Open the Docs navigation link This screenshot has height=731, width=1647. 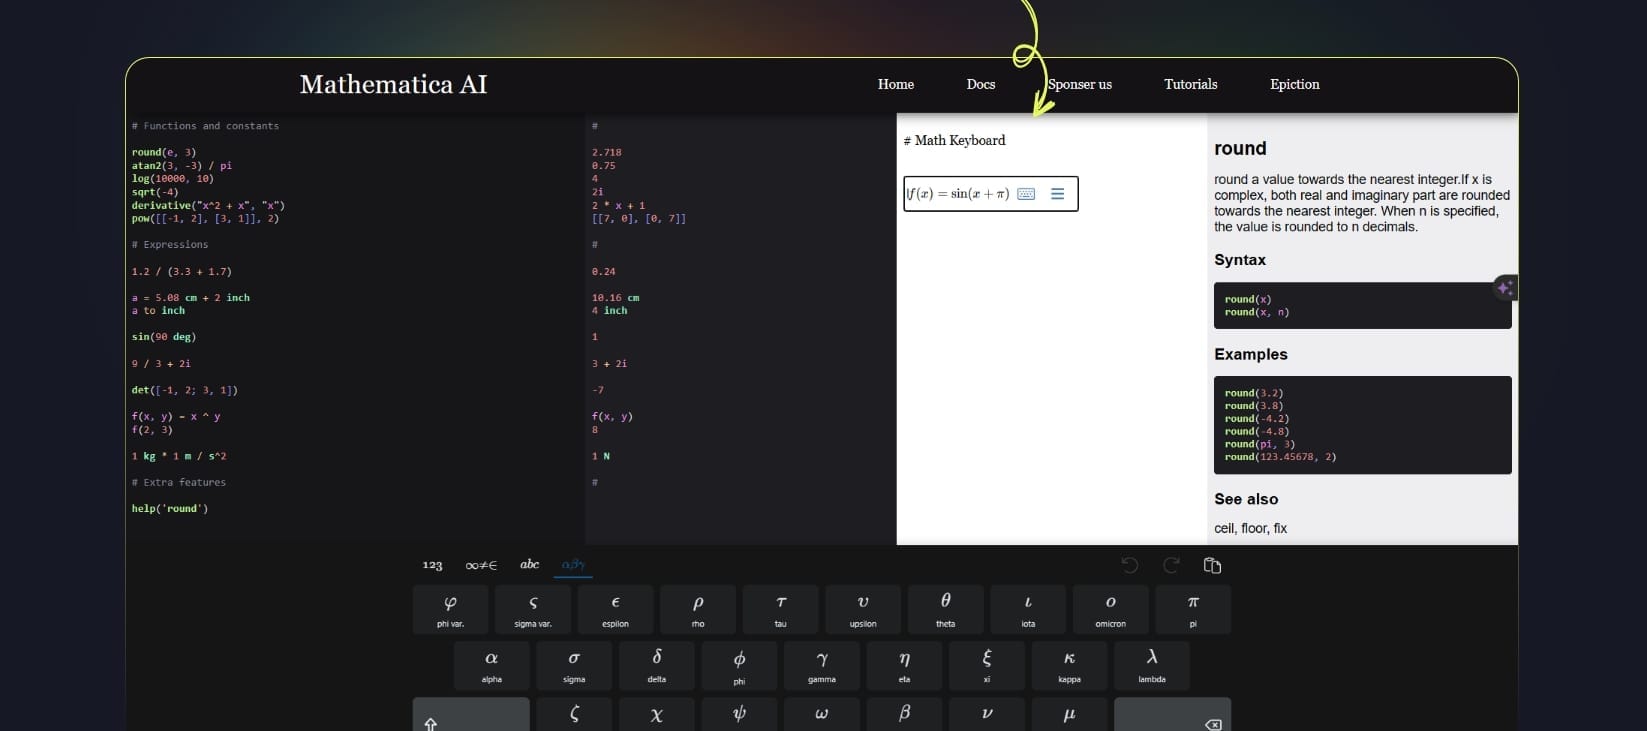click(x=980, y=84)
